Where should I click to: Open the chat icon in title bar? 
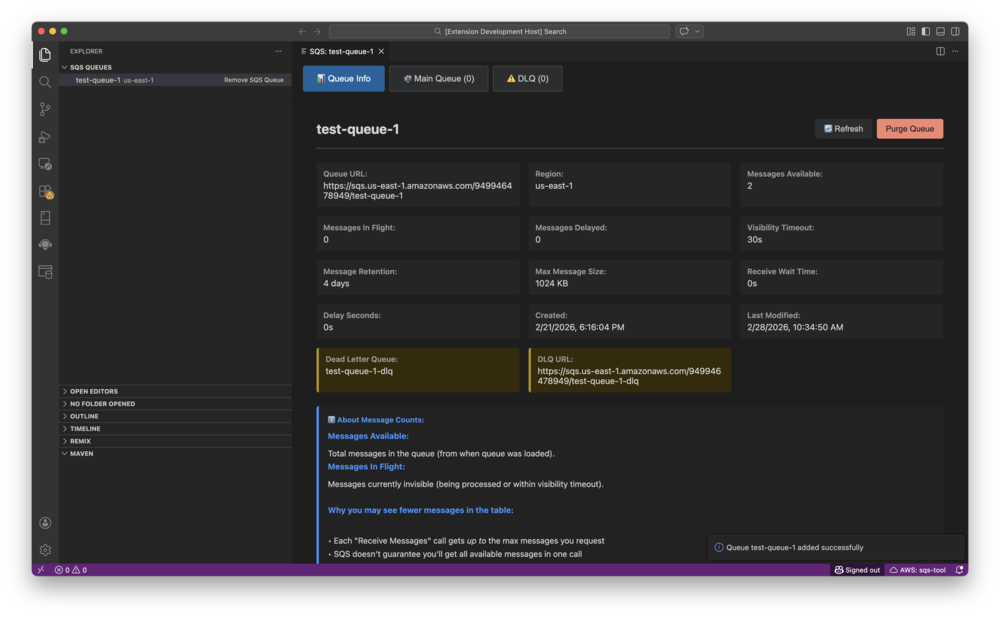(x=684, y=31)
